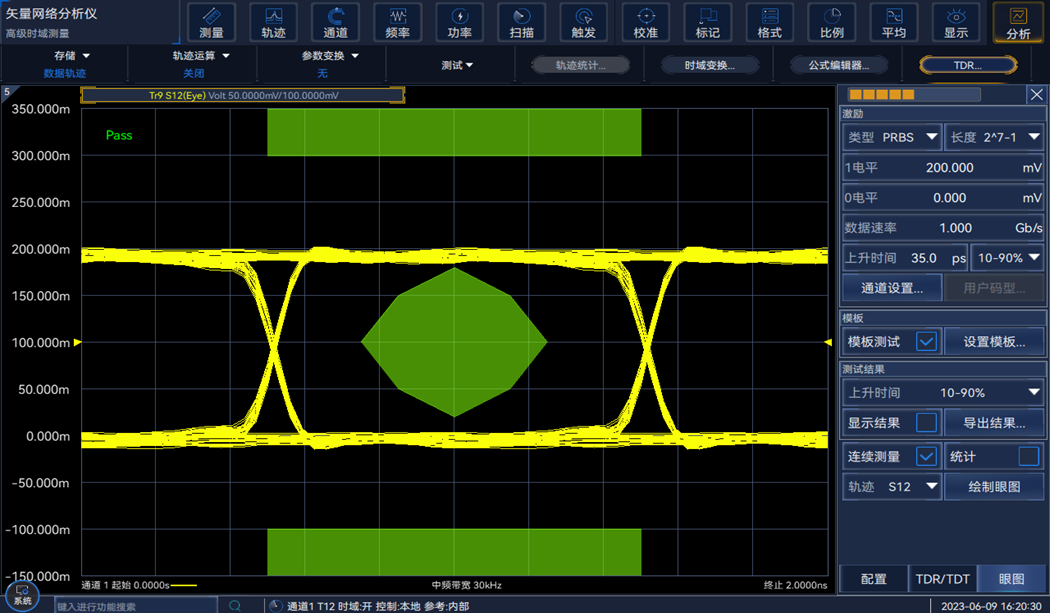
Task: Switch to the TDR/TDT tab
Action: (942, 579)
